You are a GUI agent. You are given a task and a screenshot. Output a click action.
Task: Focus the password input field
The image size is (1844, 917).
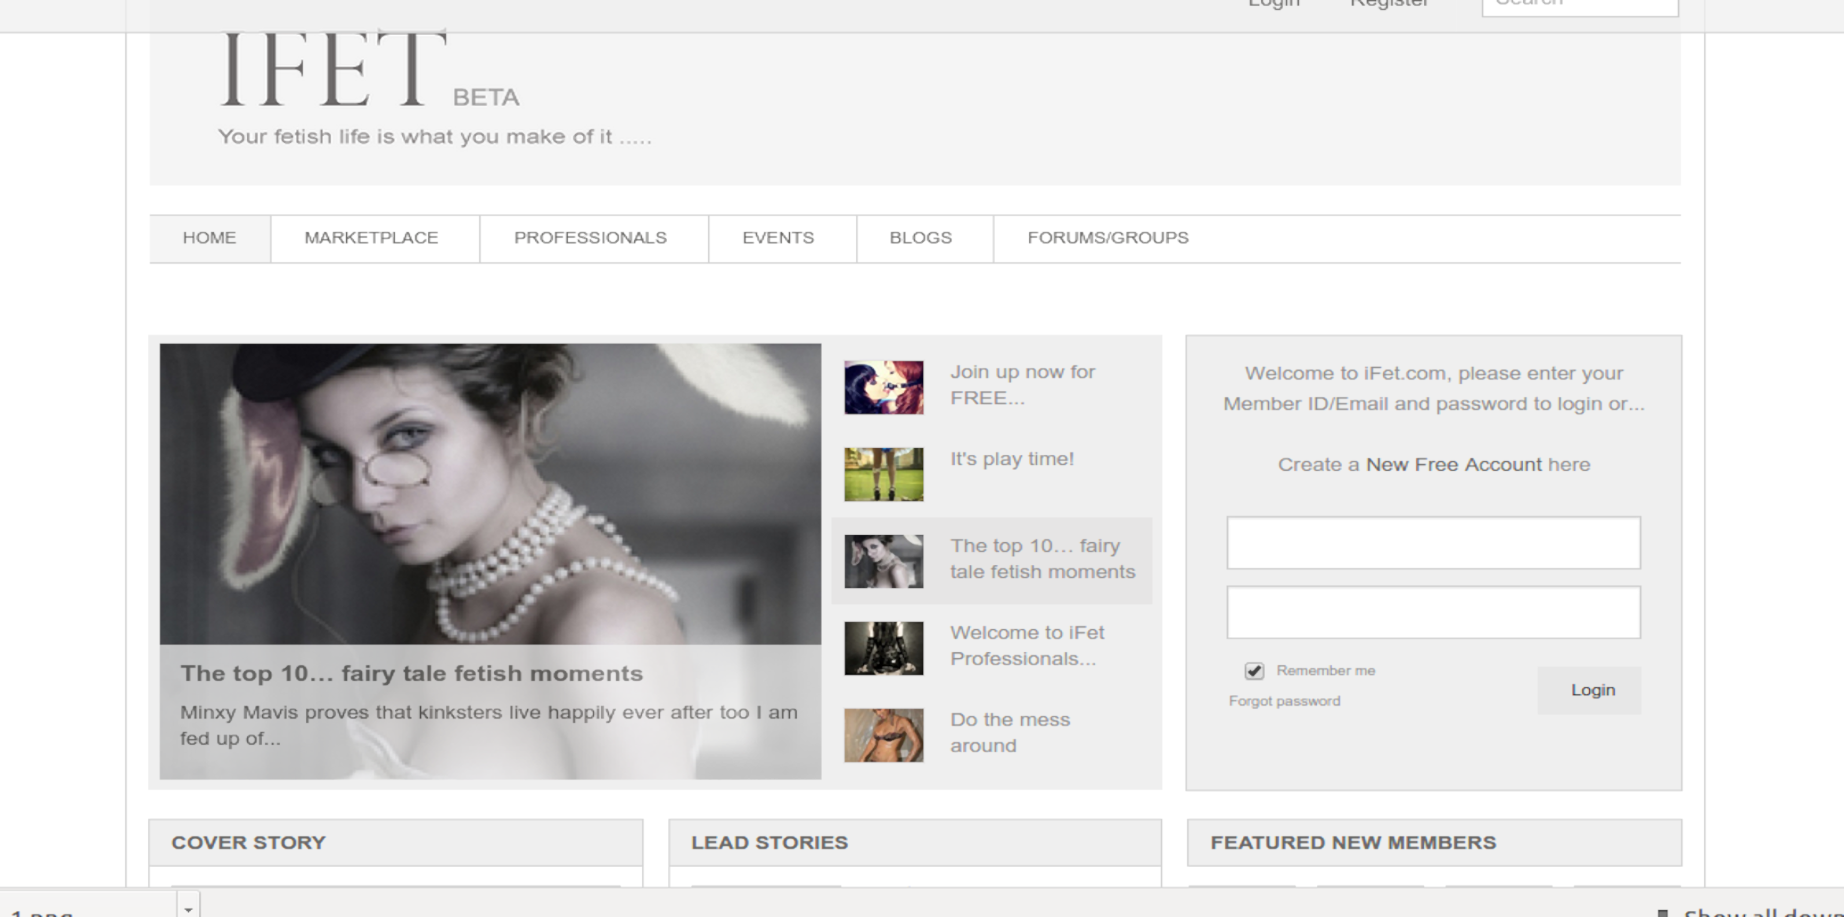(x=1432, y=612)
